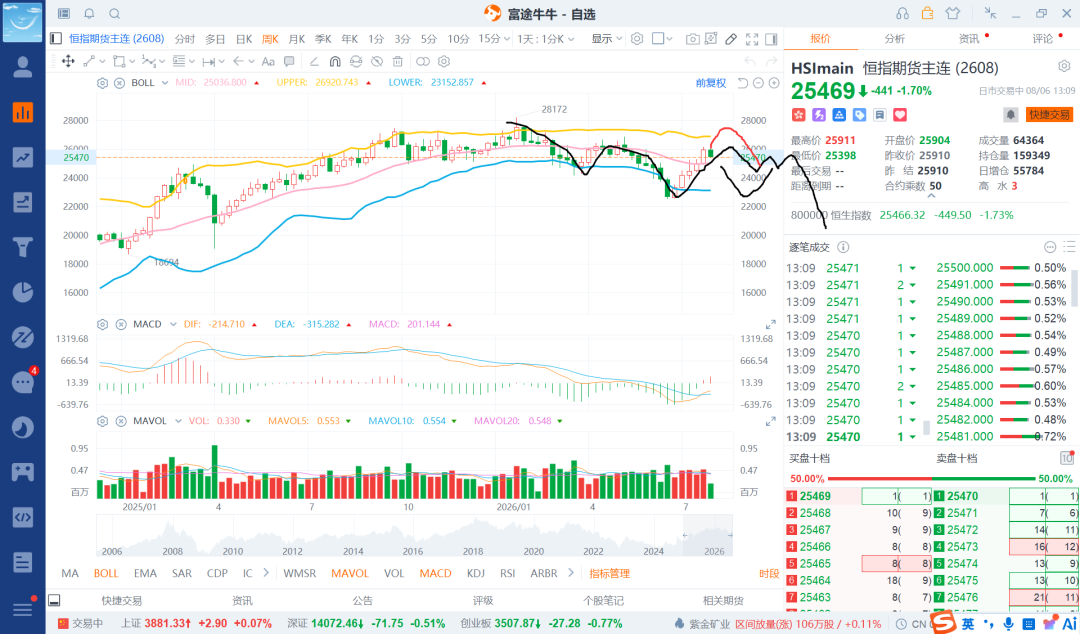
Task: Click the mini historical timeline range selector
Action: 707,535
